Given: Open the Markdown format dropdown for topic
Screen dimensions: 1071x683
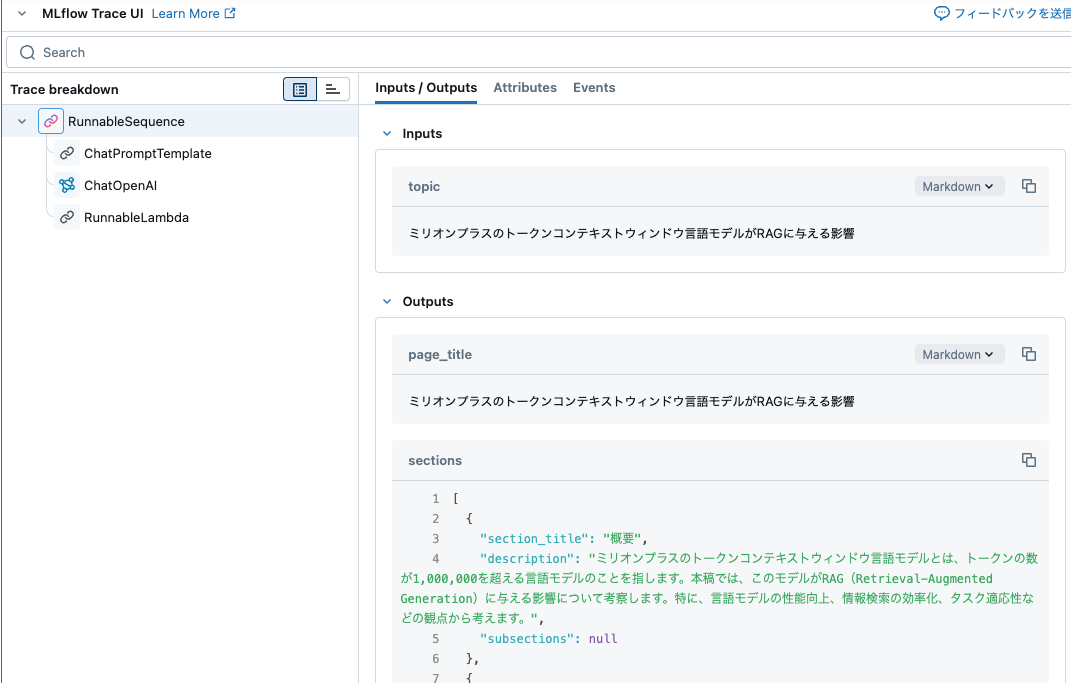Looking at the screenshot, I should click(x=959, y=186).
